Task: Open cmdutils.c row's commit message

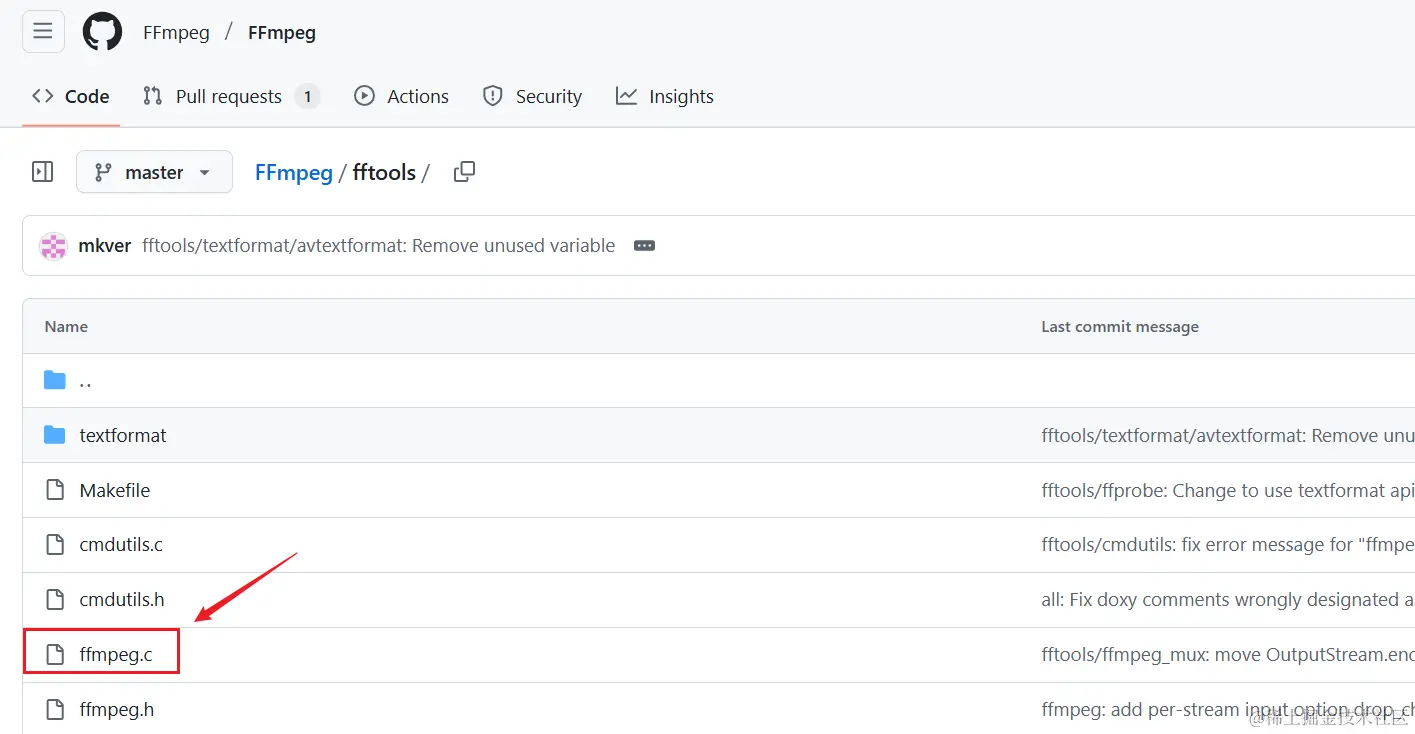Action: [1228, 545]
